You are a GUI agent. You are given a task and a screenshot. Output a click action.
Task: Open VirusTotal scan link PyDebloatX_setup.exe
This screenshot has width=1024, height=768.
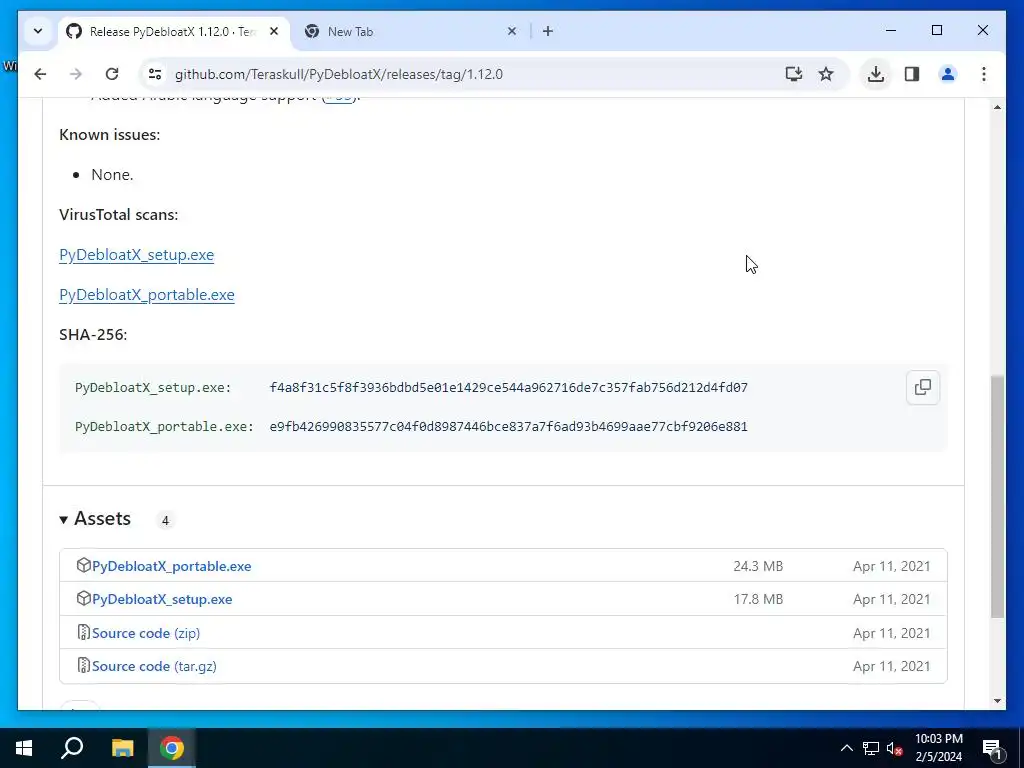coord(136,255)
